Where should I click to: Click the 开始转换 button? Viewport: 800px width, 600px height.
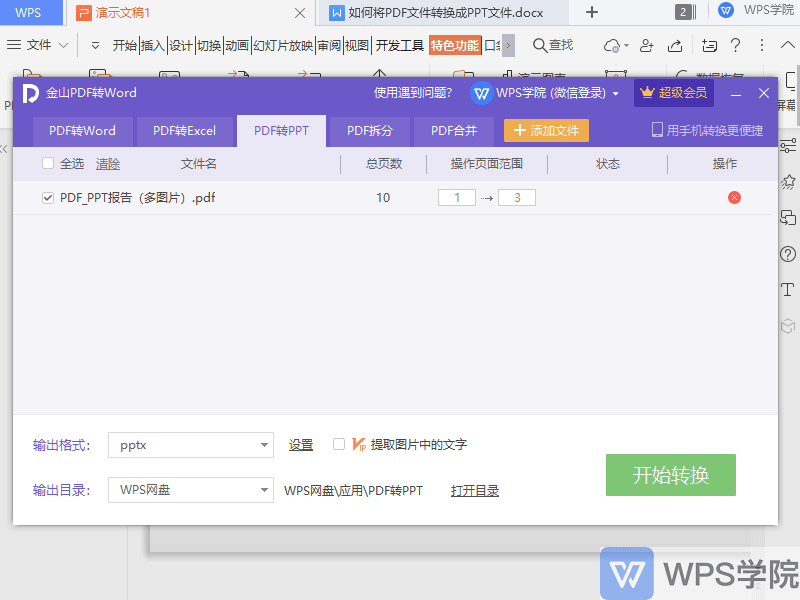670,475
